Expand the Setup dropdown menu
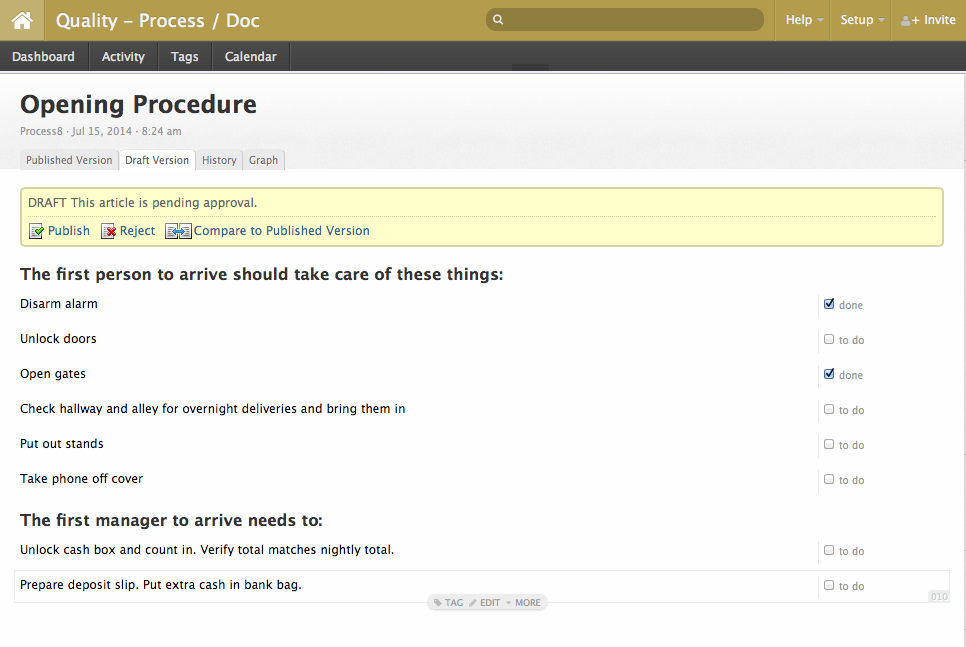 (x=862, y=20)
